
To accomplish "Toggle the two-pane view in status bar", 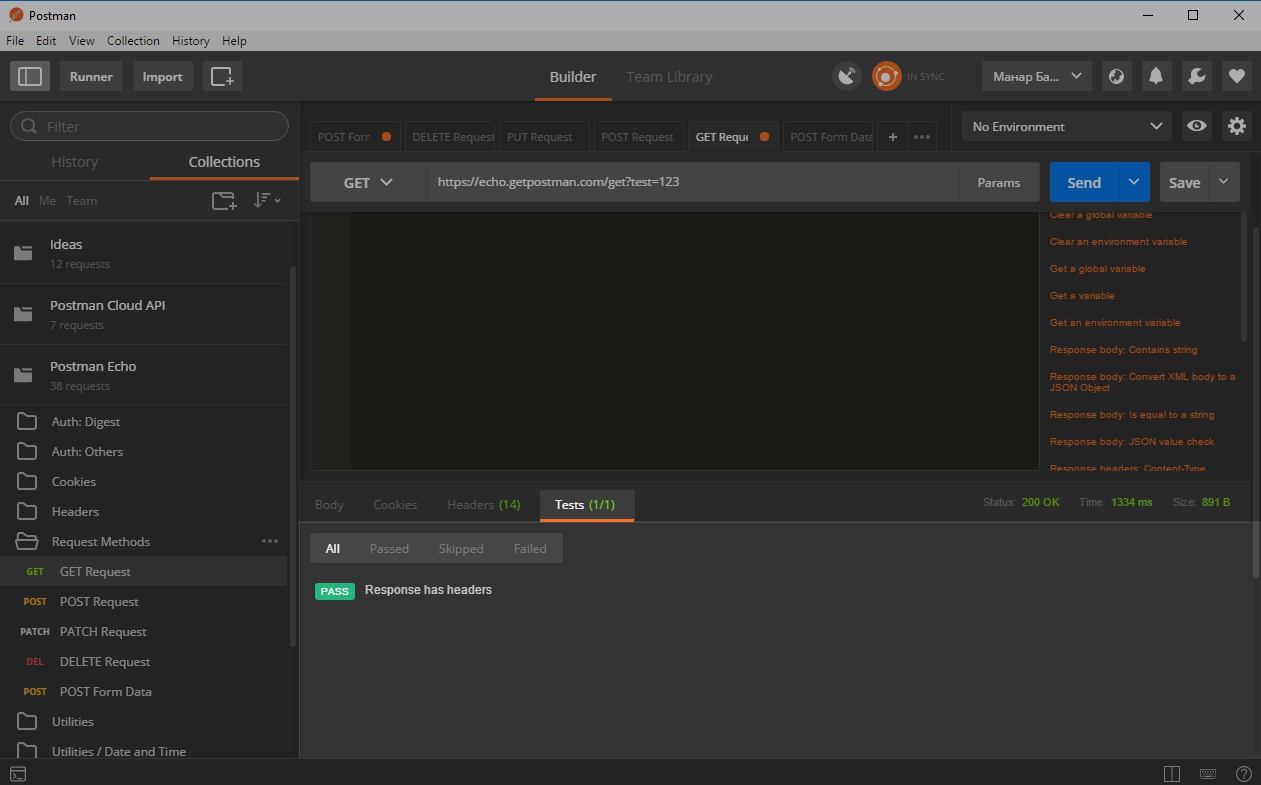I will [1170, 773].
